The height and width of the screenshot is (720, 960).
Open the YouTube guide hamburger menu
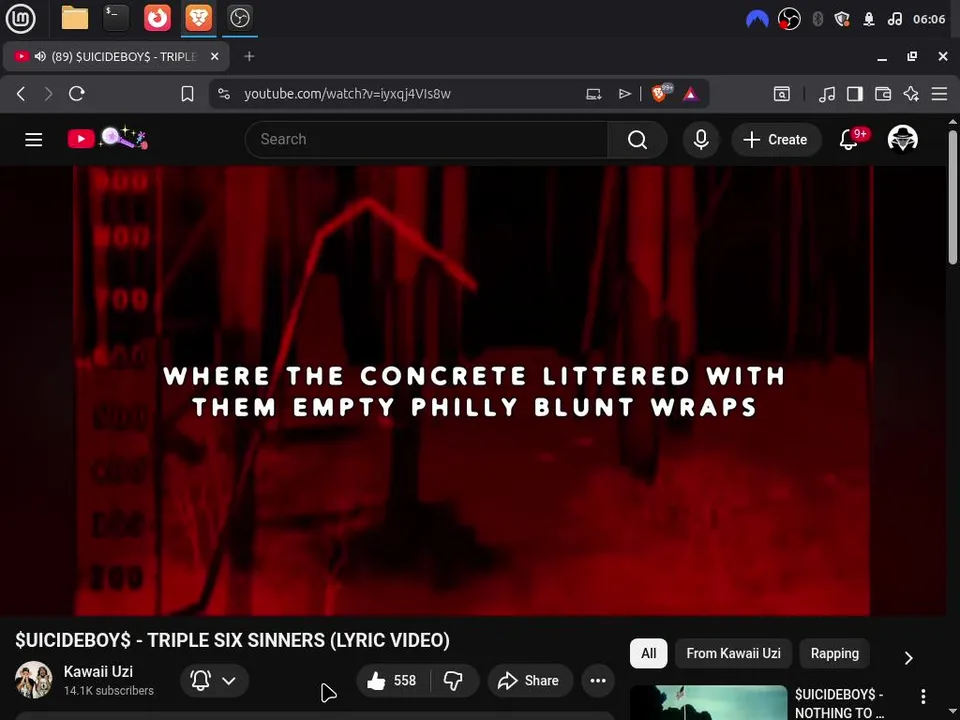[x=34, y=140]
